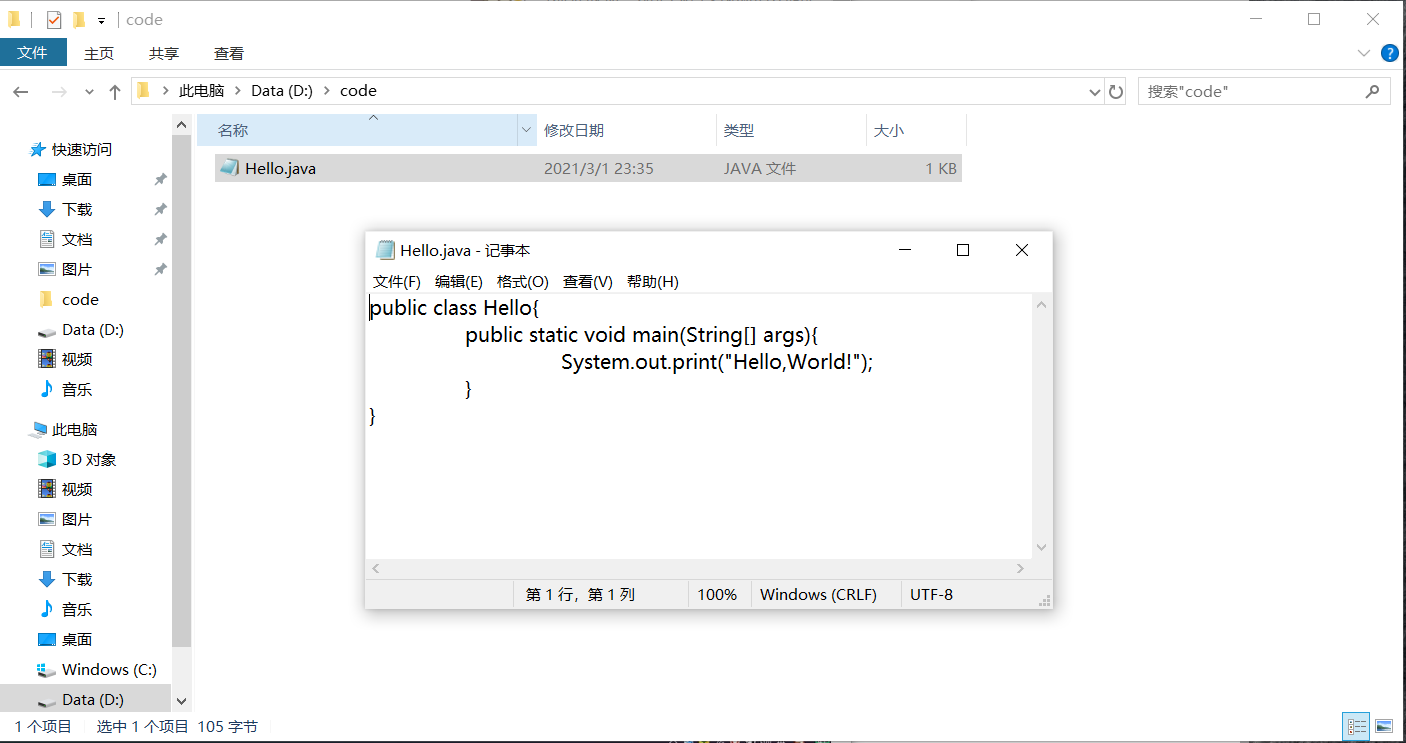Image resolution: width=1406 pixels, height=743 pixels.
Task: Open the 共享 ribbon tab
Action: (x=164, y=53)
